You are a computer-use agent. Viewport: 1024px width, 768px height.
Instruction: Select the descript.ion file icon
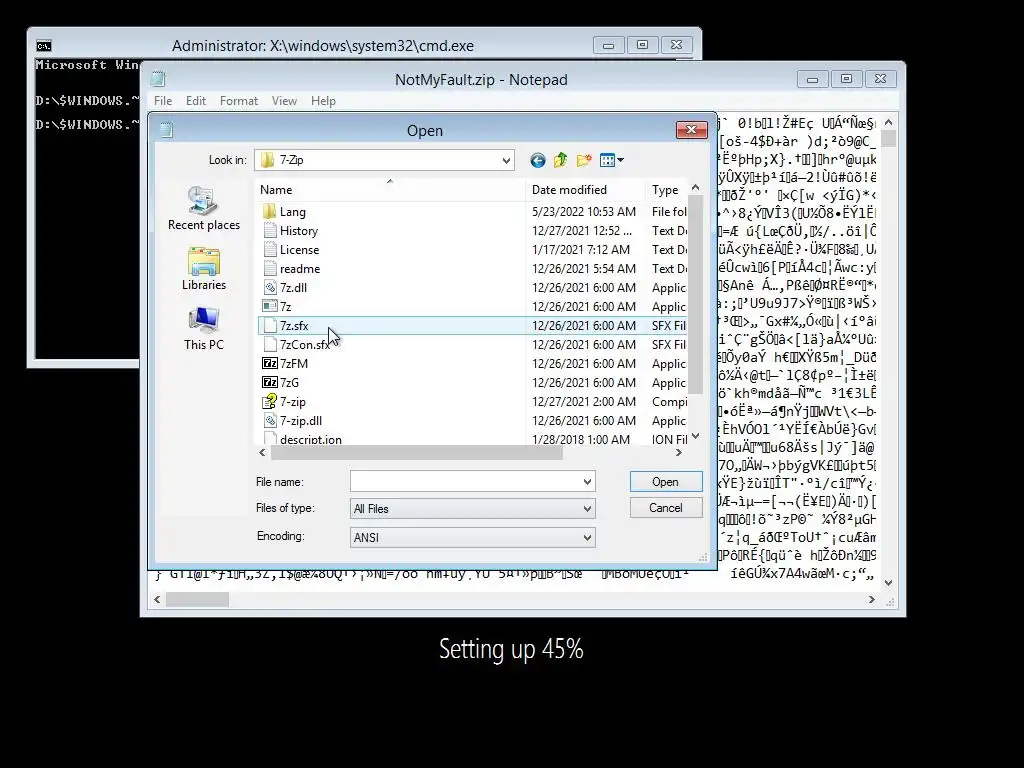[270, 439]
